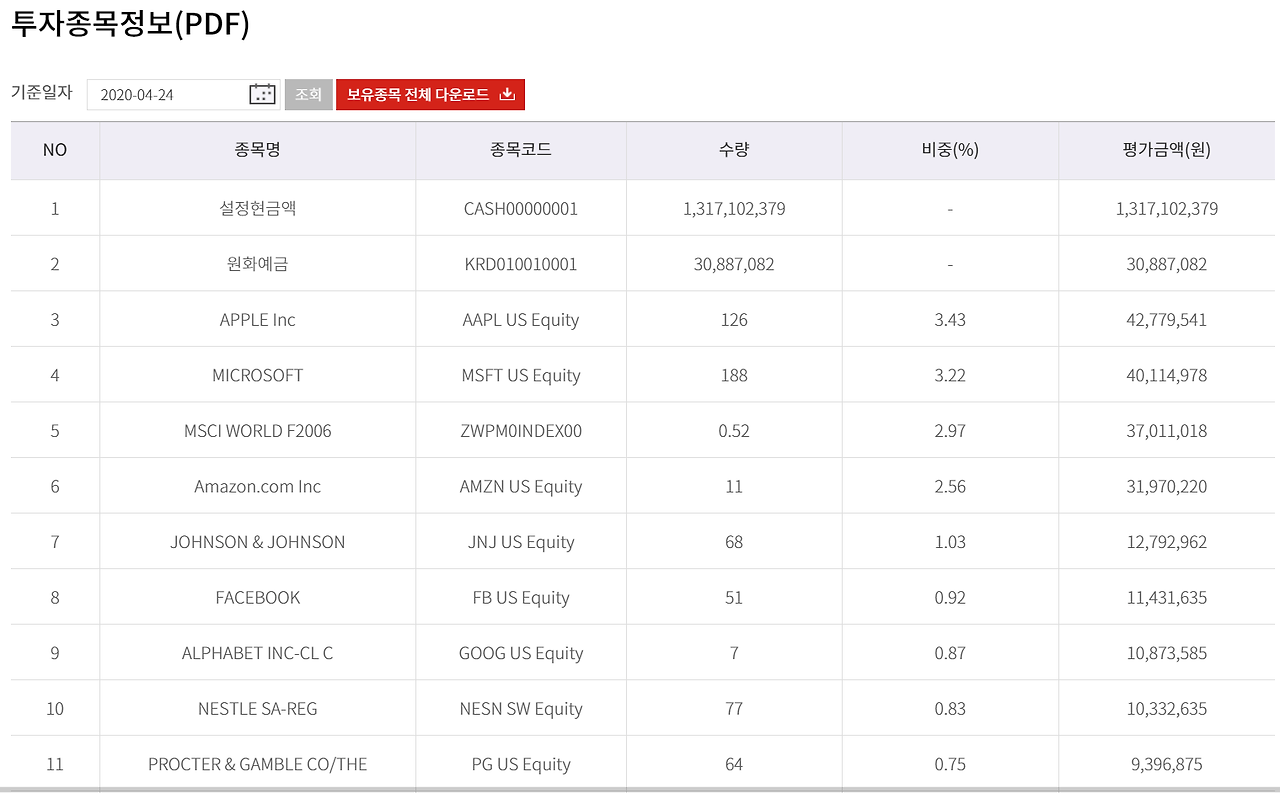The width and height of the screenshot is (1280, 793).
Task: Click the 조회 search button
Action: coord(308,94)
